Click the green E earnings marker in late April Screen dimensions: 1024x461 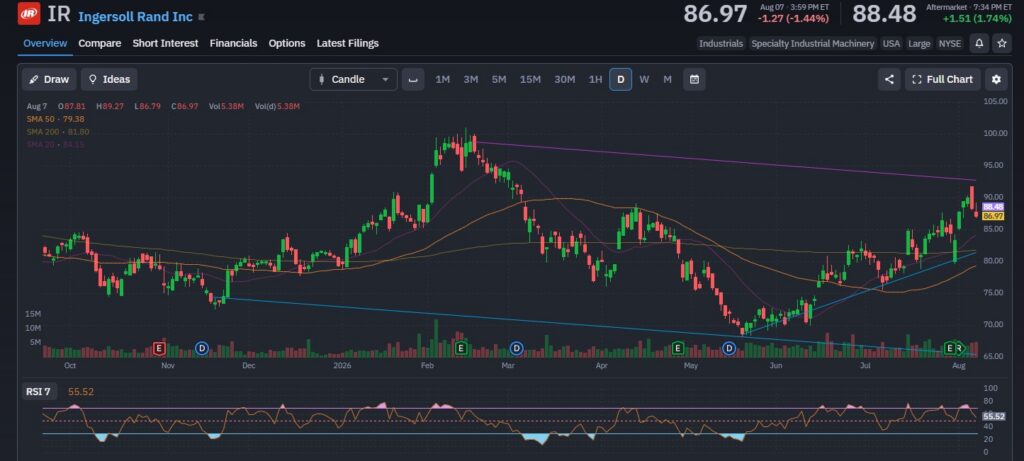click(x=678, y=349)
